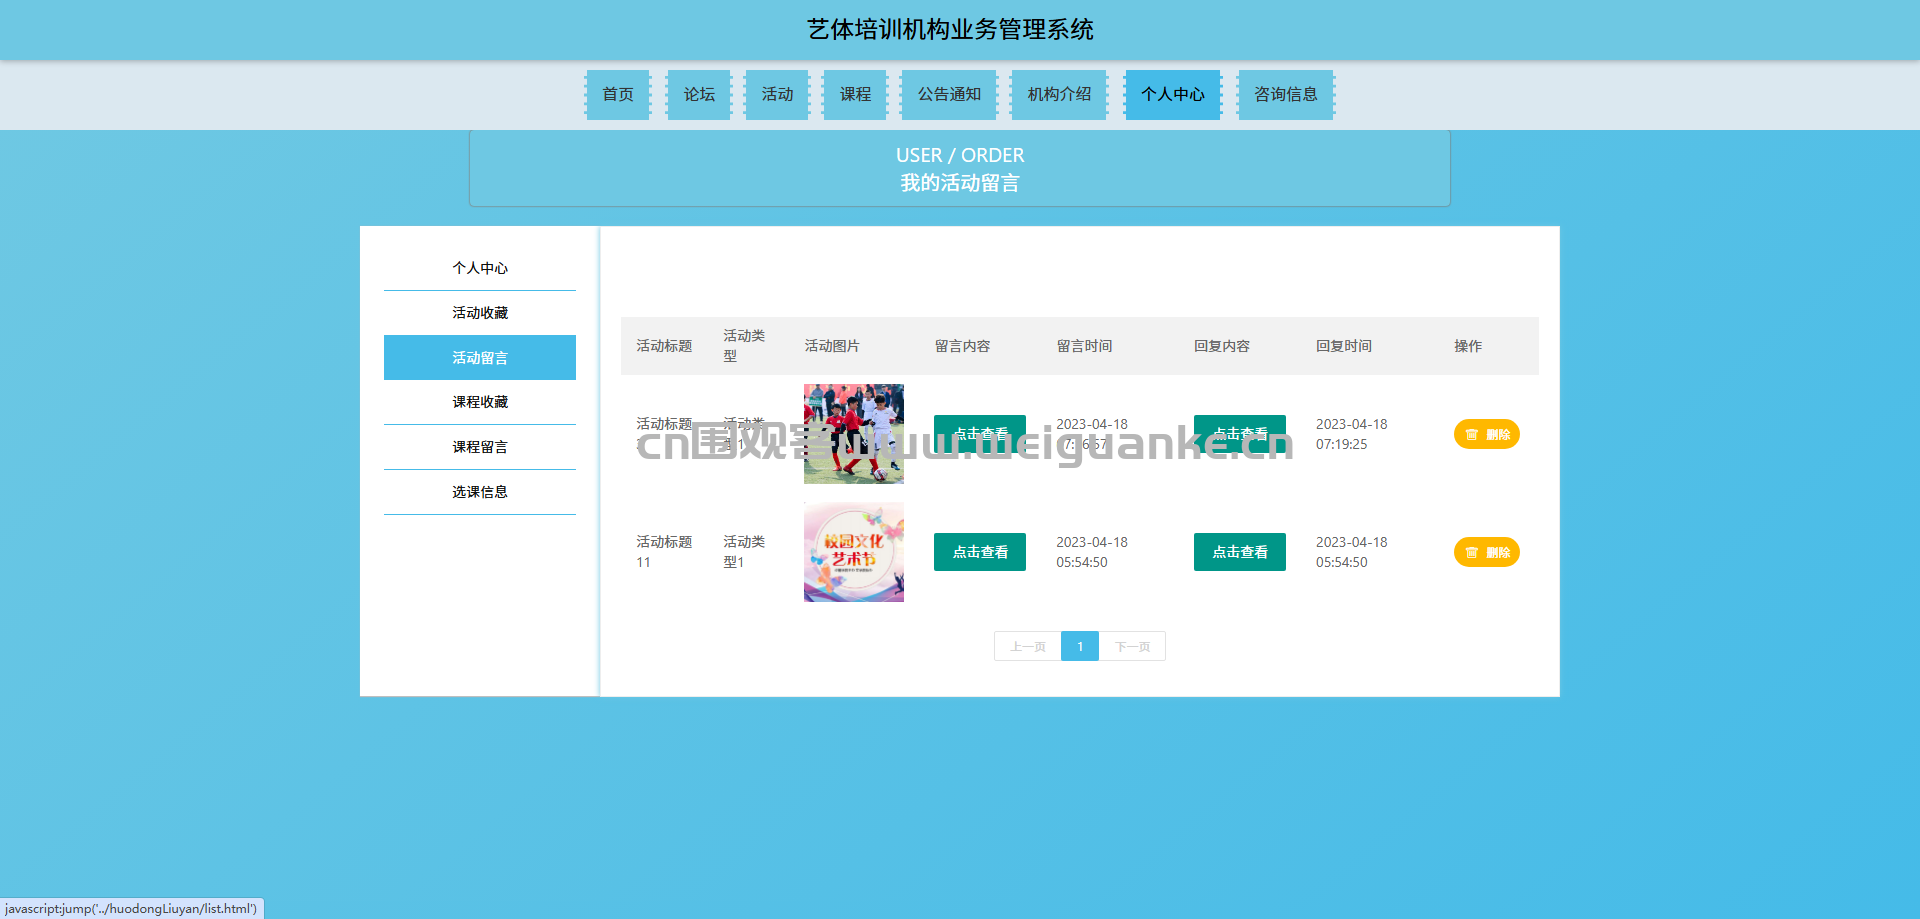Viewport: 1920px width, 919px height.
Task: Click the 操作 column header
Action: click(1468, 346)
